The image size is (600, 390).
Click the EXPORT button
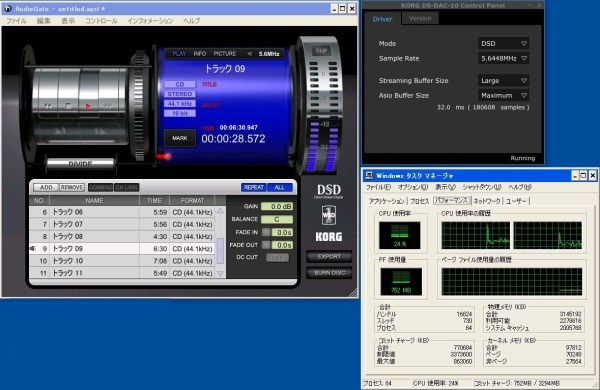[329, 256]
